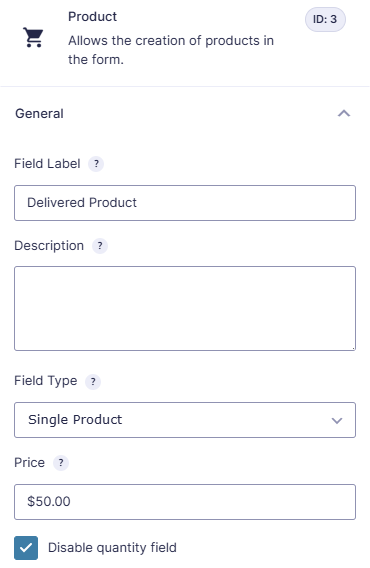Collapse the General section chevron

click(x=344, y=113)
